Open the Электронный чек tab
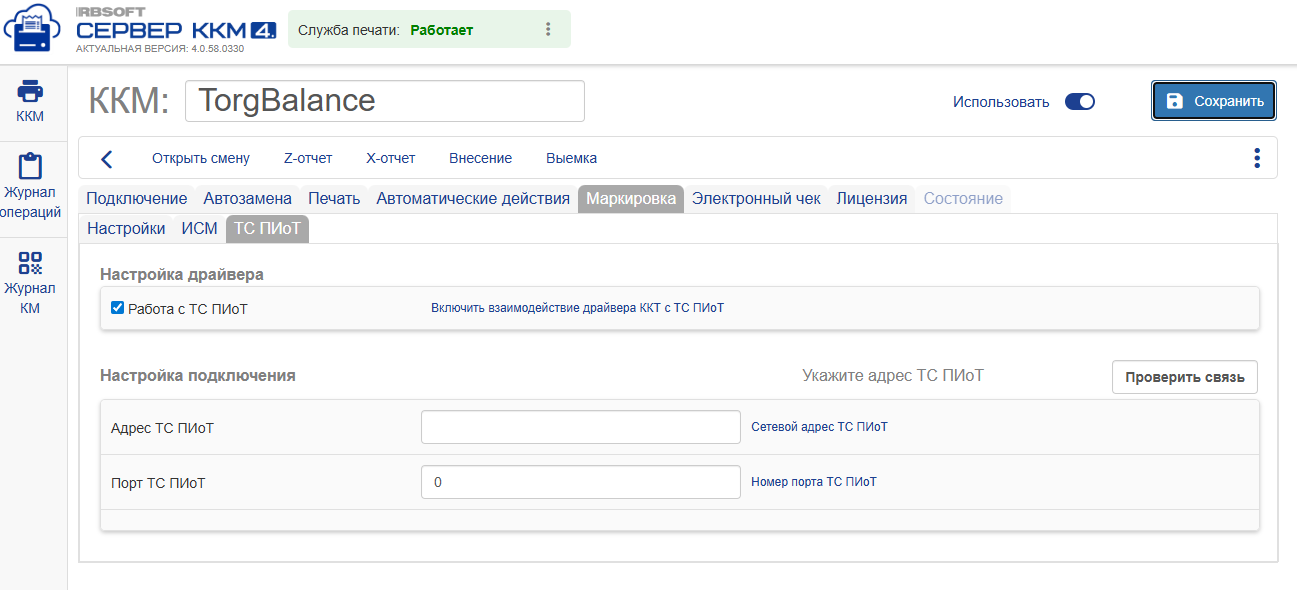 coord(756,198)
